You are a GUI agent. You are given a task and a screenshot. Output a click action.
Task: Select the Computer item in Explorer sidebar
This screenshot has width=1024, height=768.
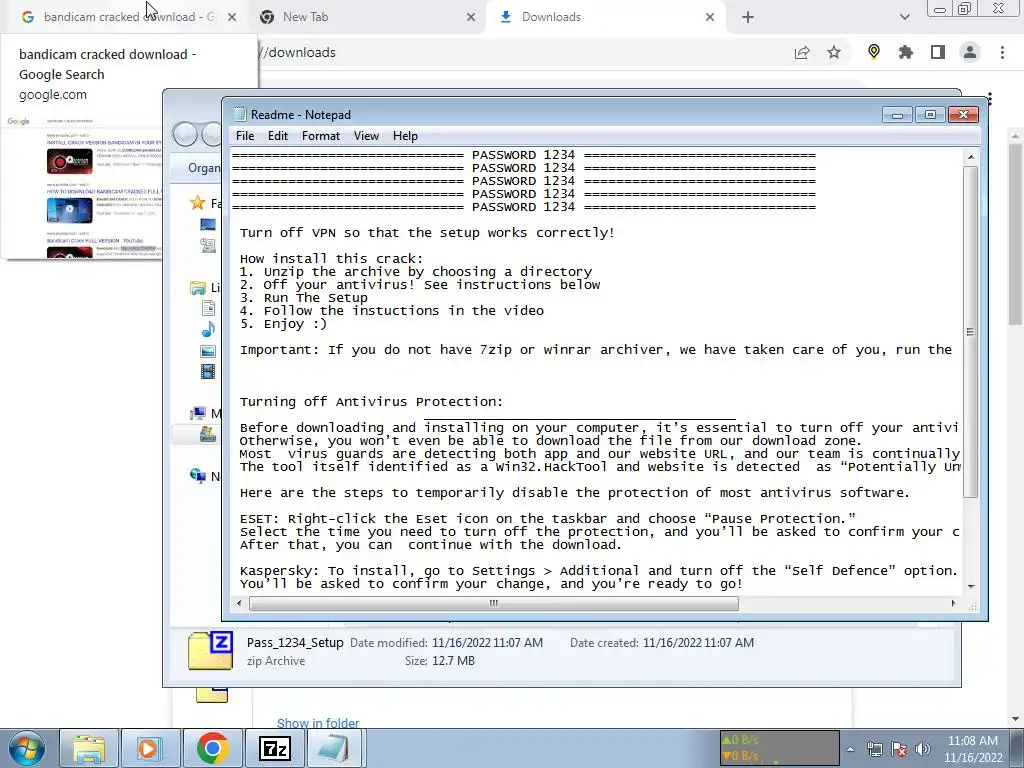(205, 413)
